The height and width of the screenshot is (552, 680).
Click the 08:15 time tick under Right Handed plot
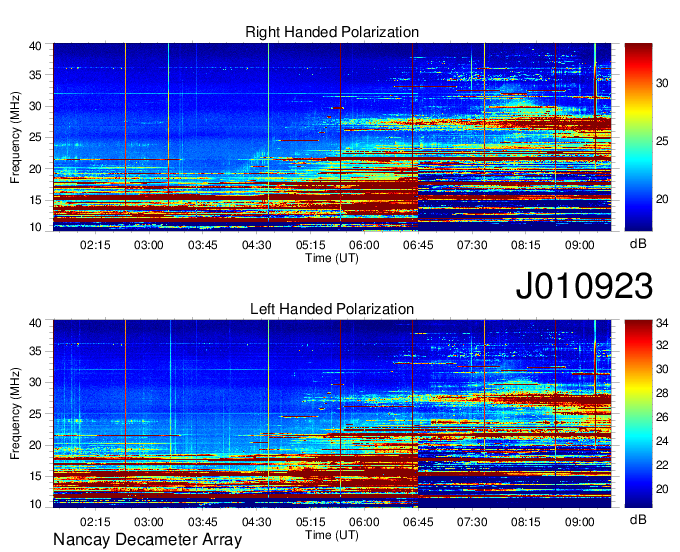526,245
